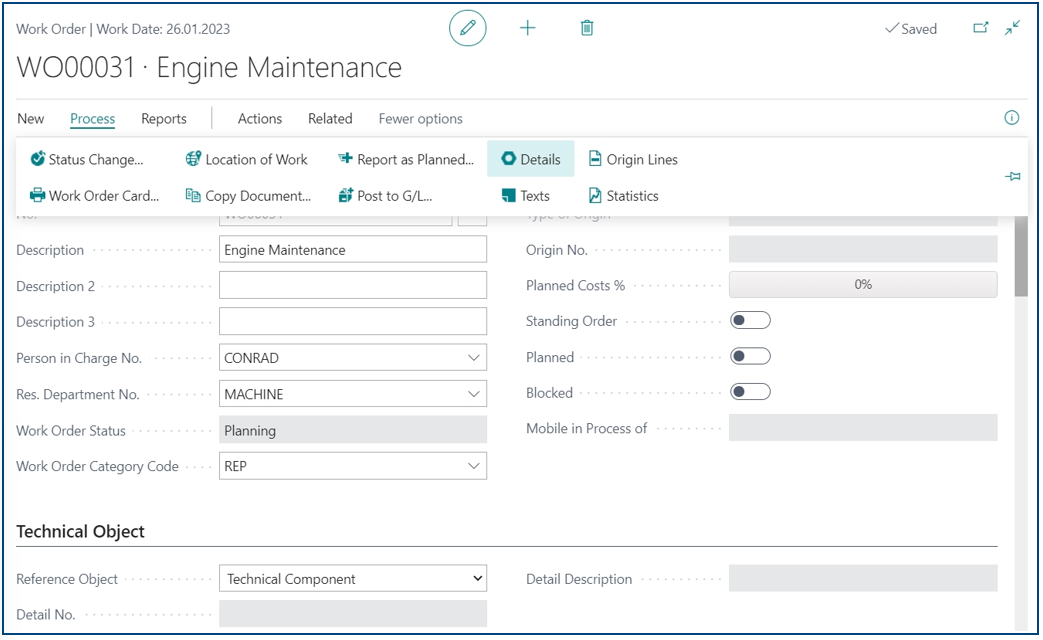Click the Res. Department No. field MACHINE
The width and height of the screenshot is (1043, 640).
(353, 394)
